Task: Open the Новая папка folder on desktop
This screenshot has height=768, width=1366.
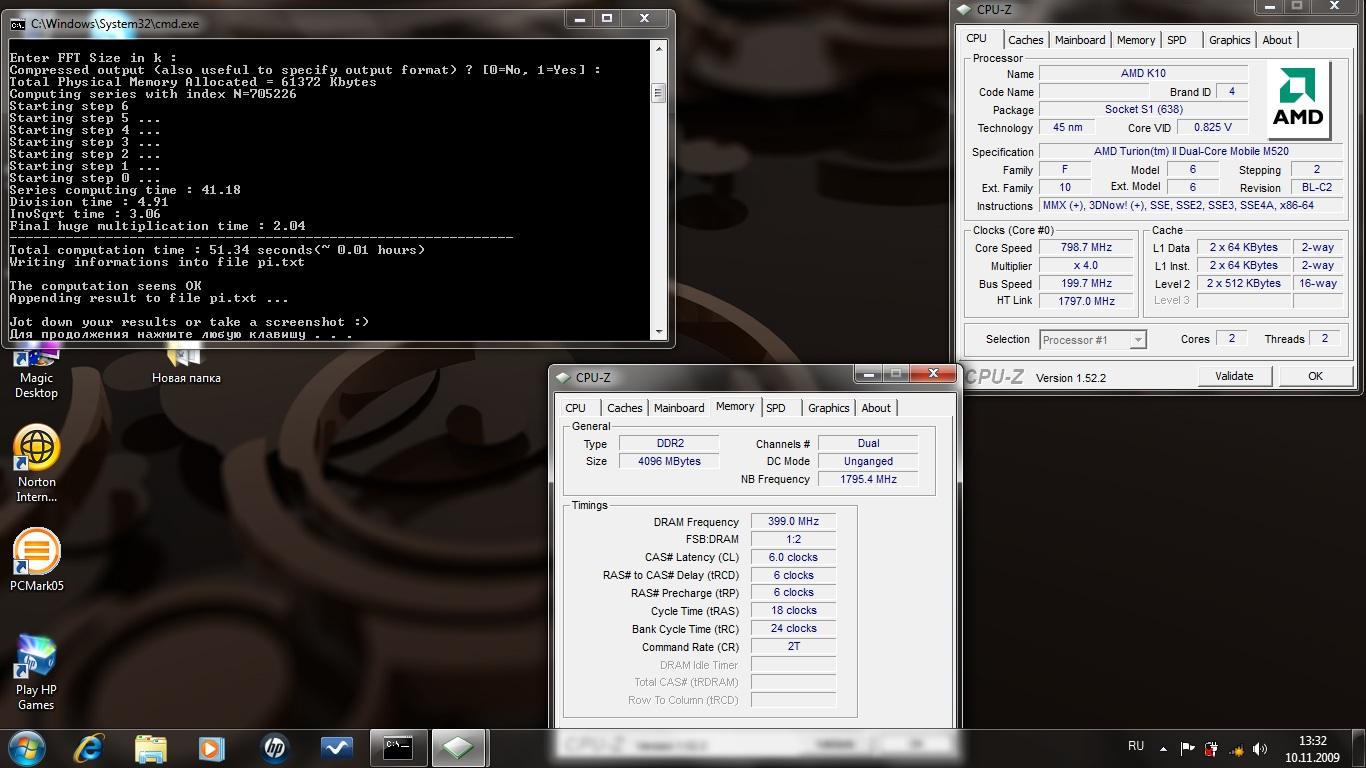Action: (x=186, y=366)
